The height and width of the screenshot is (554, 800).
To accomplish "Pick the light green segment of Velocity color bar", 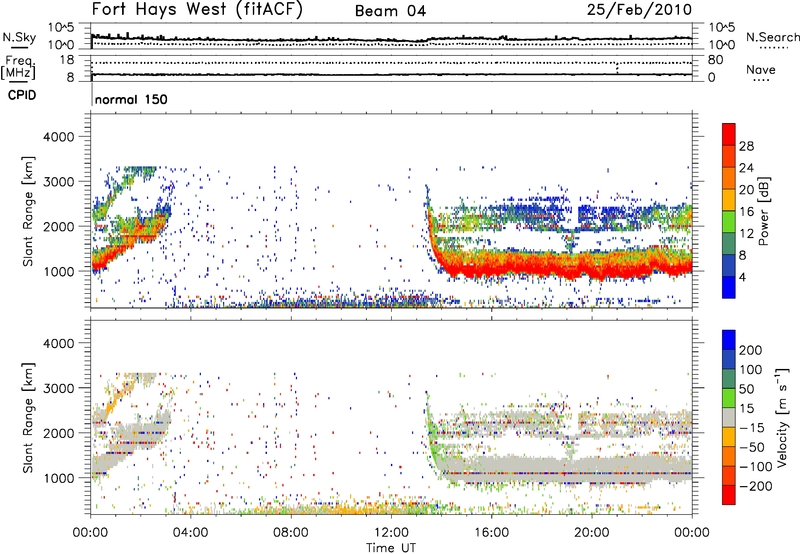I will [729, 398].
